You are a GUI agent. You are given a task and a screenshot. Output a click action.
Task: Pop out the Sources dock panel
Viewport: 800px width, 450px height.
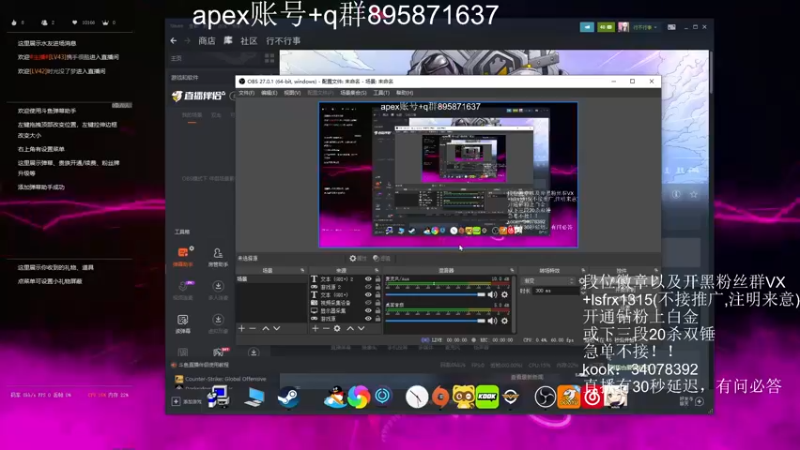[x=377, y=270]
